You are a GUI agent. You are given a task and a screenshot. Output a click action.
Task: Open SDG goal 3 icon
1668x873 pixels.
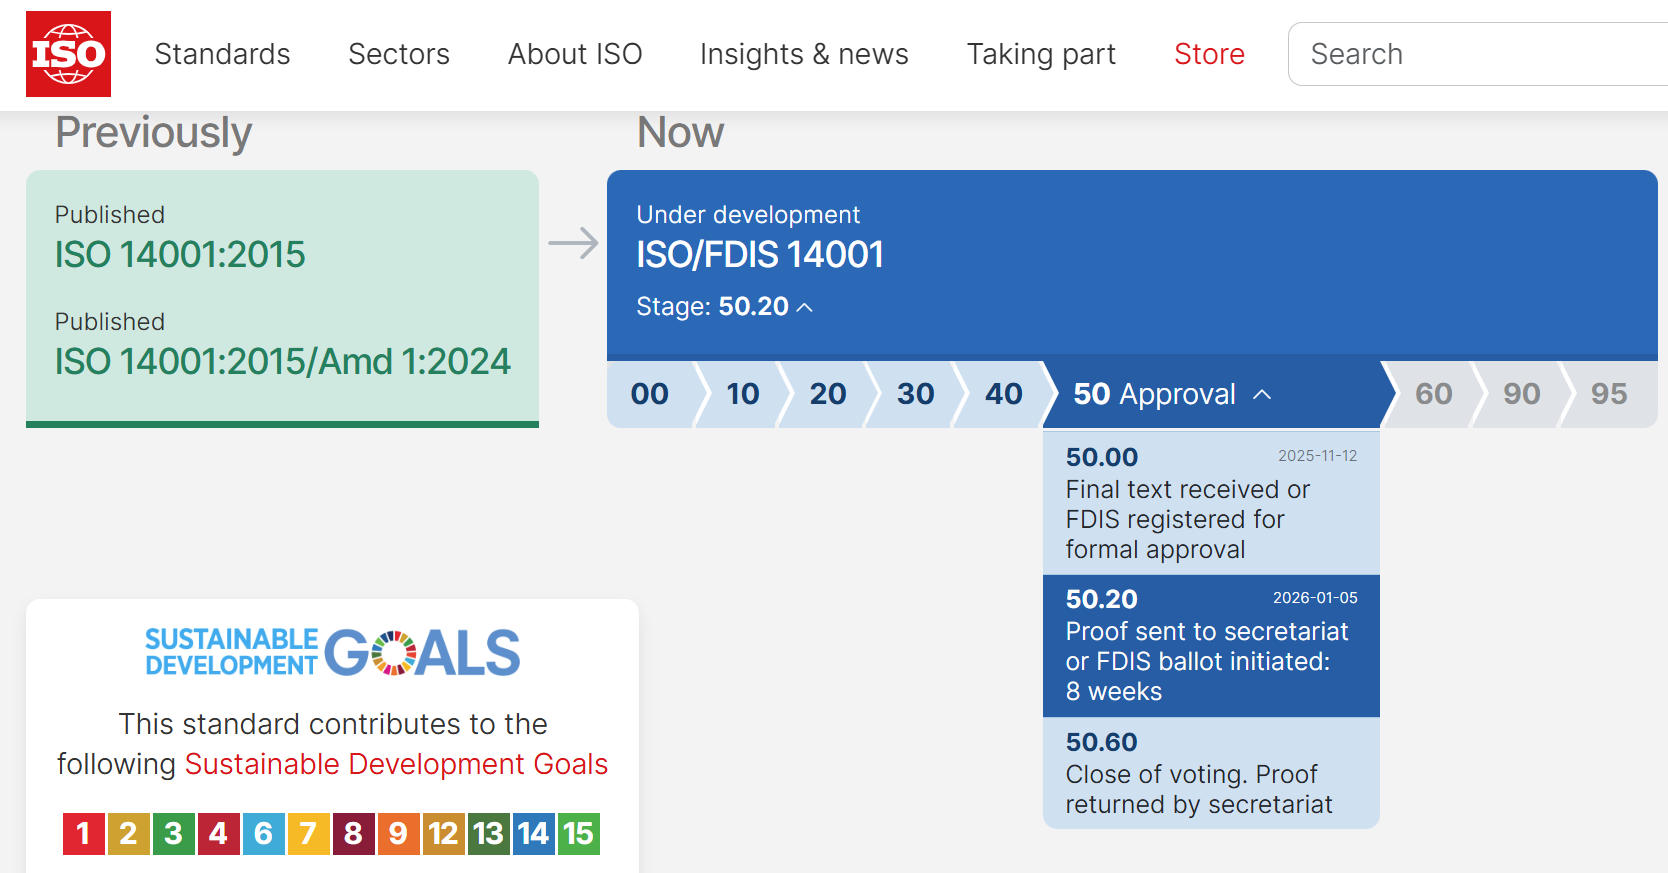pyautogui.click(x=173, y=833)
